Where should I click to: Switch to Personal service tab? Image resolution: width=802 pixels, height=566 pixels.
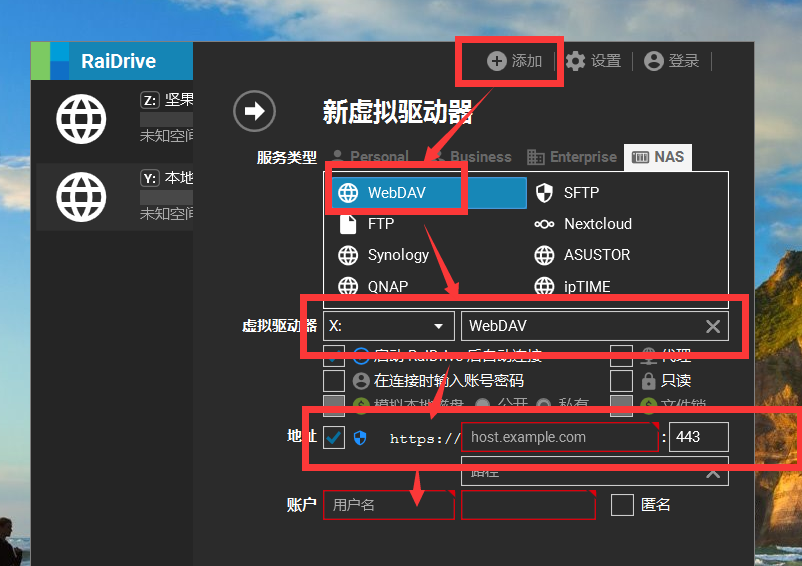tap(371, 156)
